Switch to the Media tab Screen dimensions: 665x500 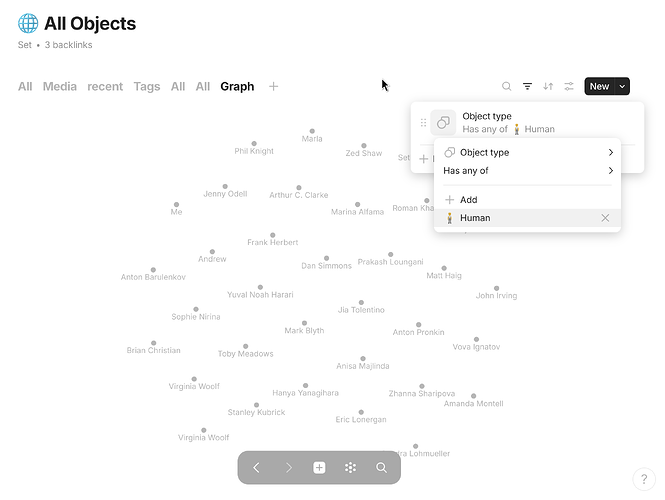pos(60,87)
